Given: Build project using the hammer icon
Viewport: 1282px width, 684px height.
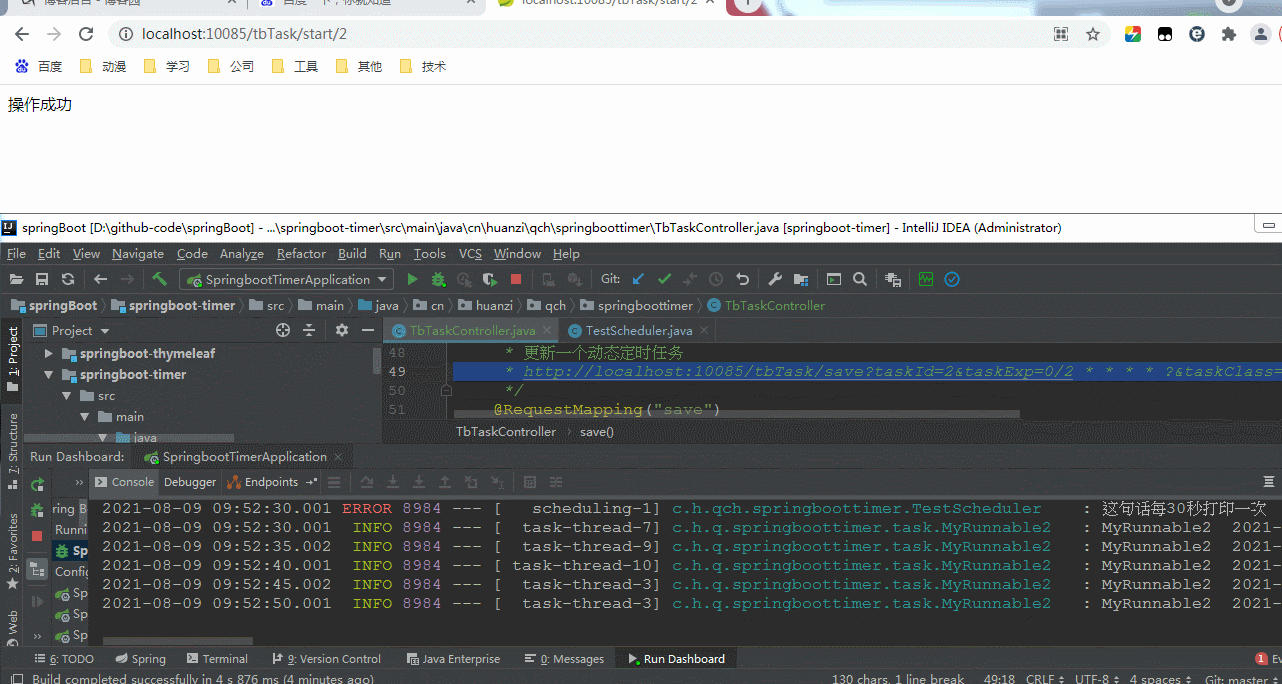Looking at the screenshot, I should pos(160,280).
